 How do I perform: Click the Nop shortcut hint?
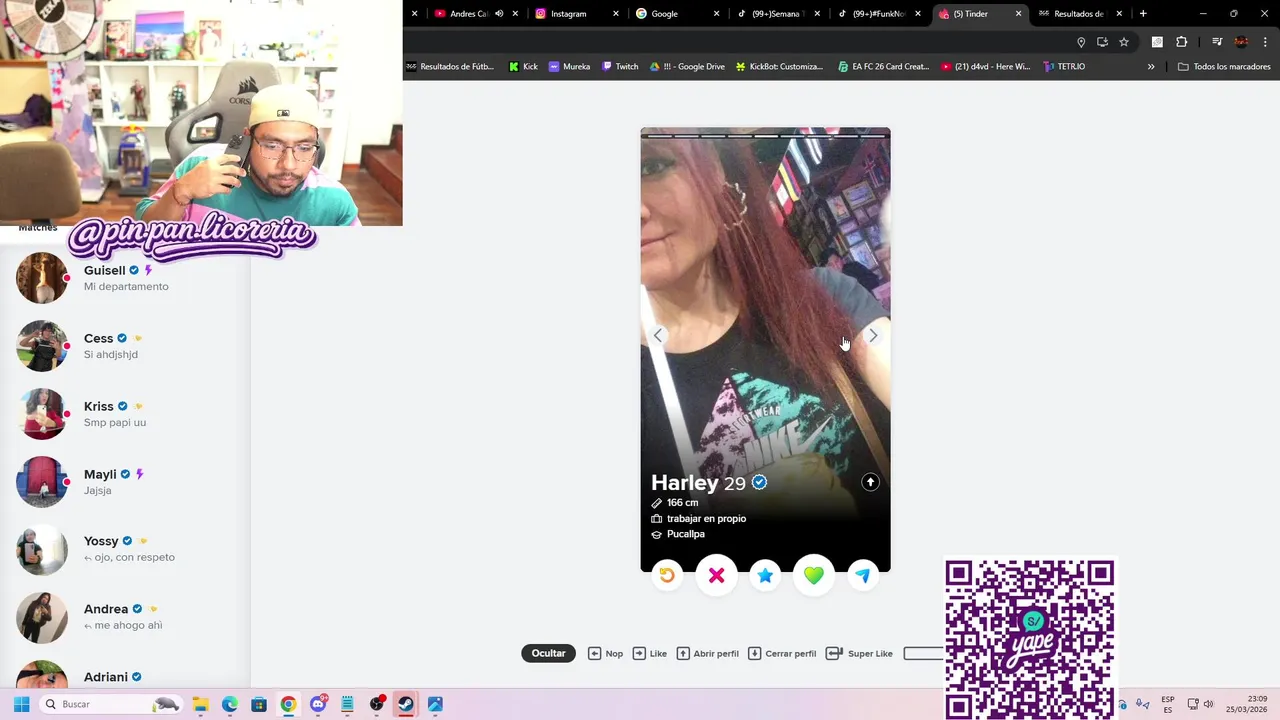(x=605, y=653)
